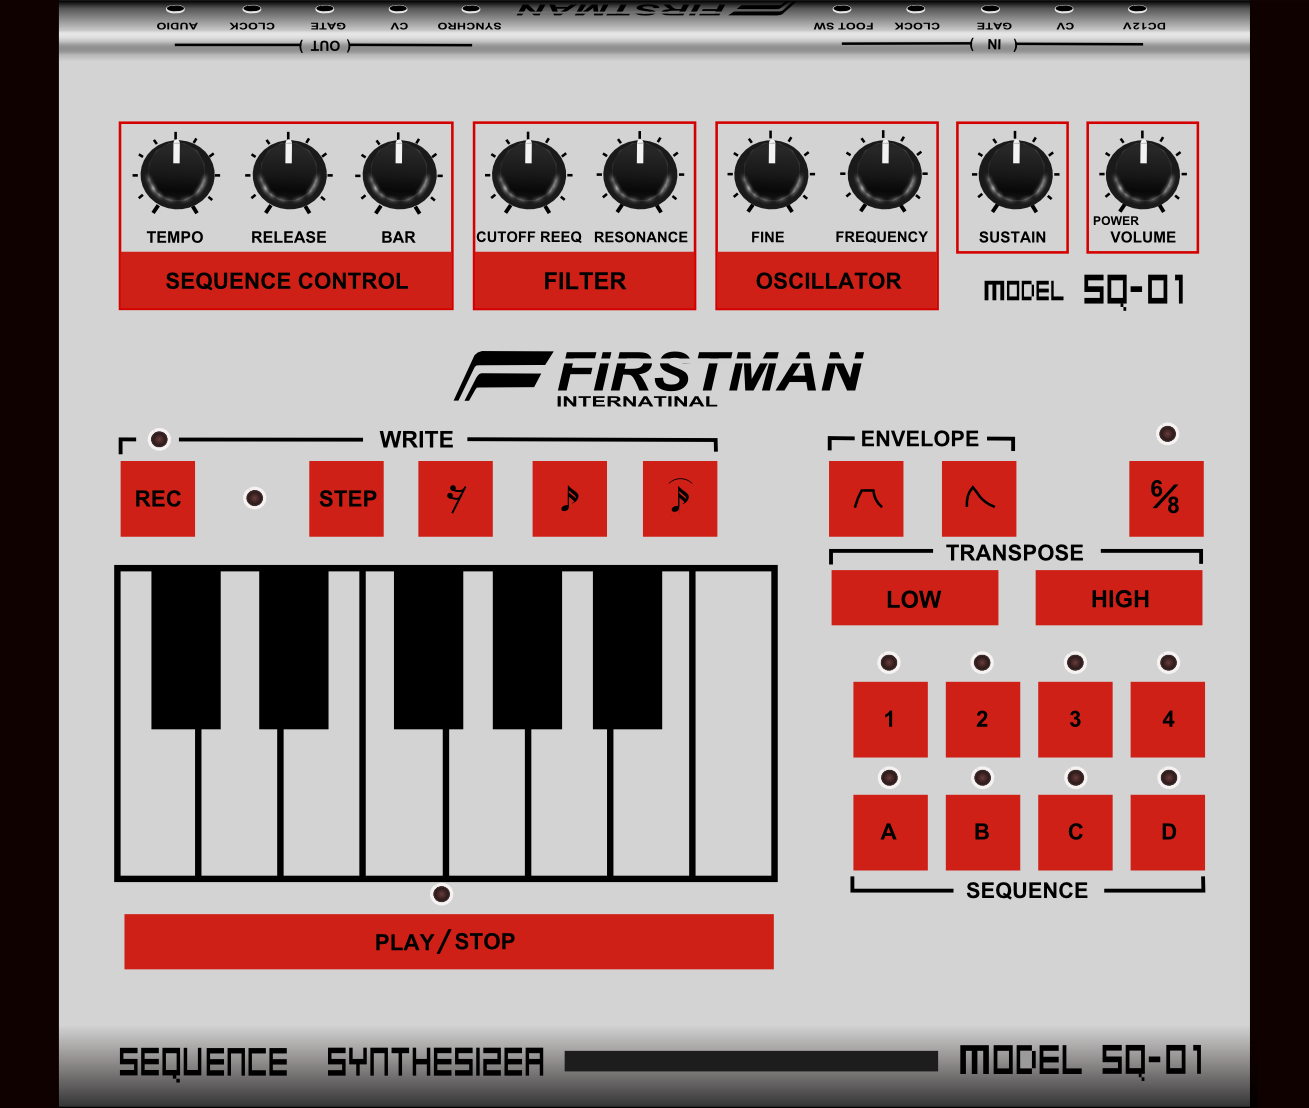Select sequence bank A
Viewport: 1309px width, 1108px height.
point(890,832)
